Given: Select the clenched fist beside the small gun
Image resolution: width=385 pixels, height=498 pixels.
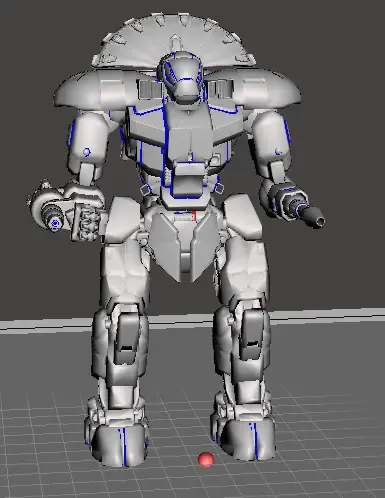Looking at the screenshot, I should (x=85, y=220).
